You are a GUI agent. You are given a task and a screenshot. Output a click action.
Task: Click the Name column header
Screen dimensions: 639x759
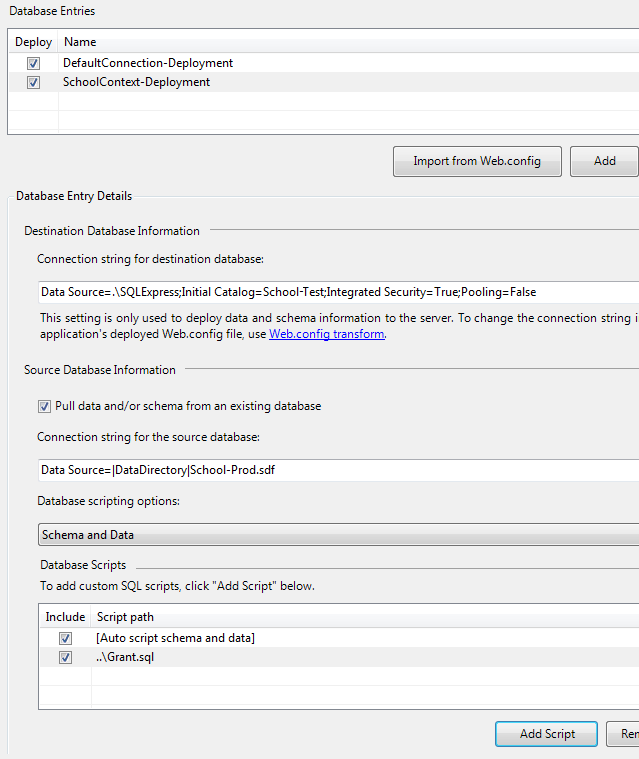point(80,42)
